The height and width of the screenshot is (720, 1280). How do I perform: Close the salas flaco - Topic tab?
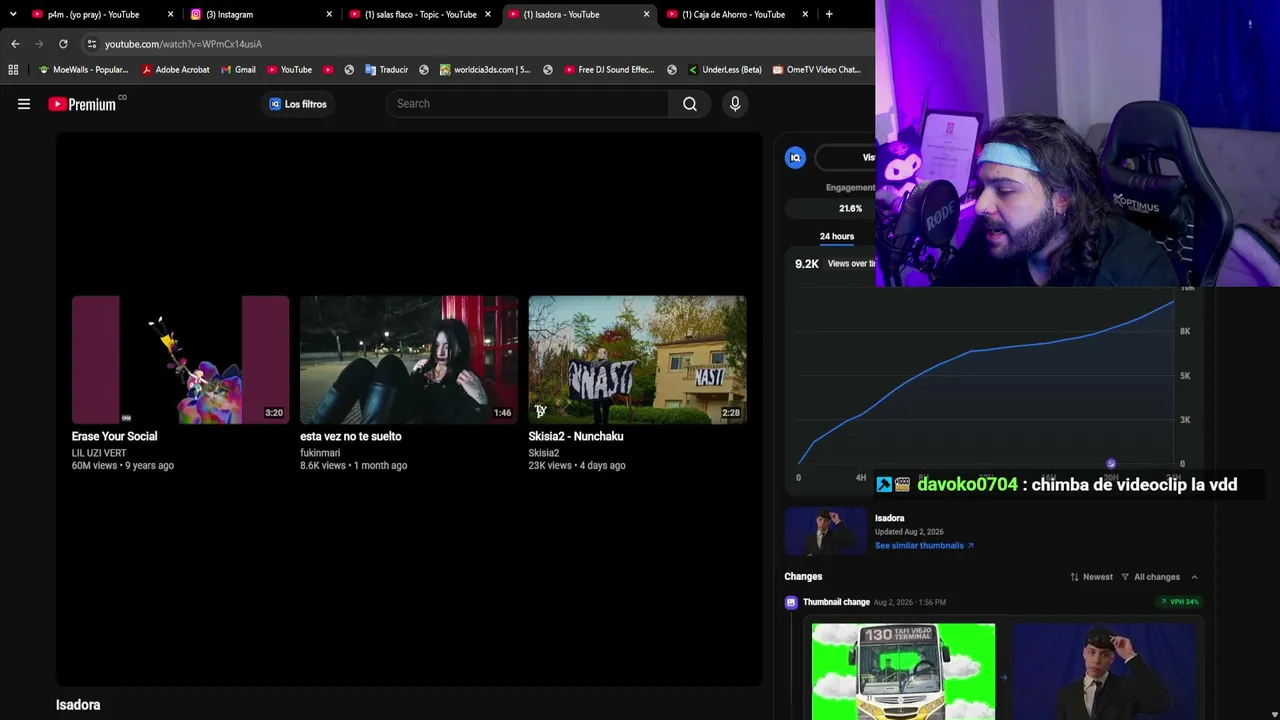(488, 14)
